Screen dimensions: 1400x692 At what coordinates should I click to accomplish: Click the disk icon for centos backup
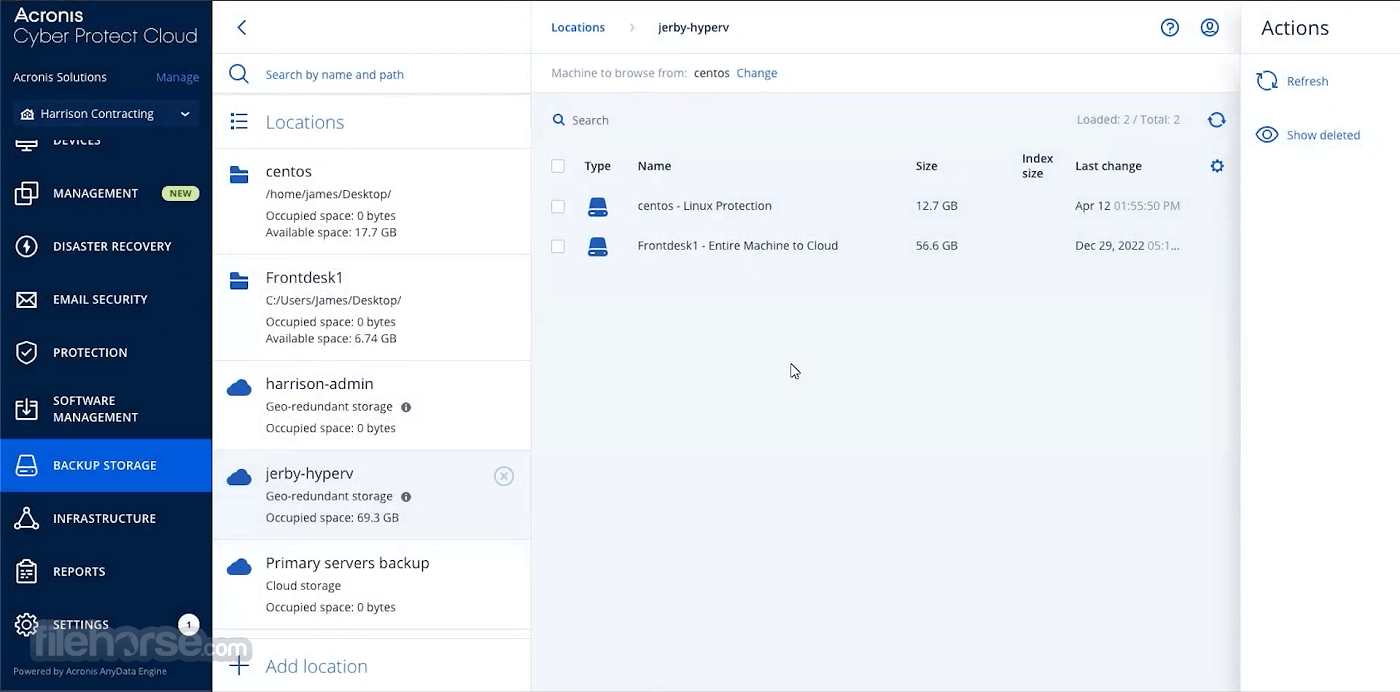coord(597,207)
